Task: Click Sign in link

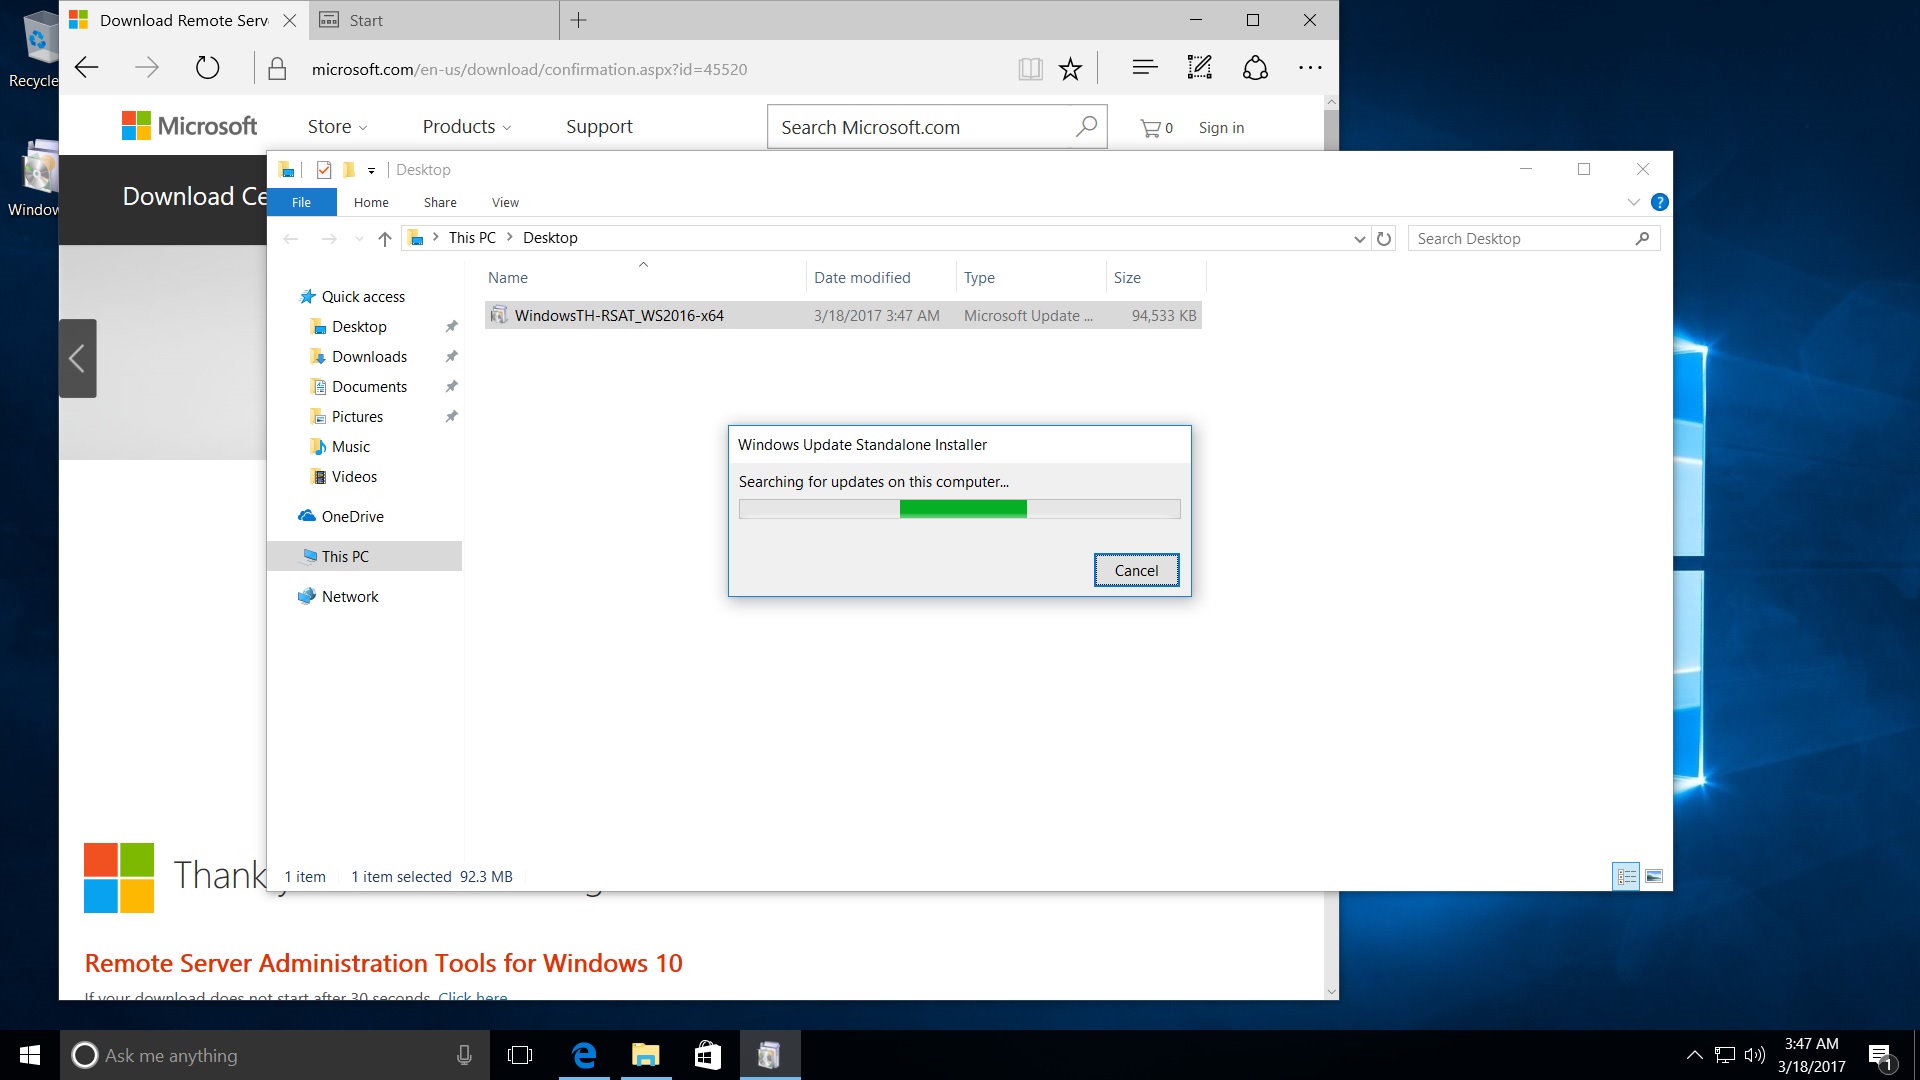Action: tap(1221, 128)
